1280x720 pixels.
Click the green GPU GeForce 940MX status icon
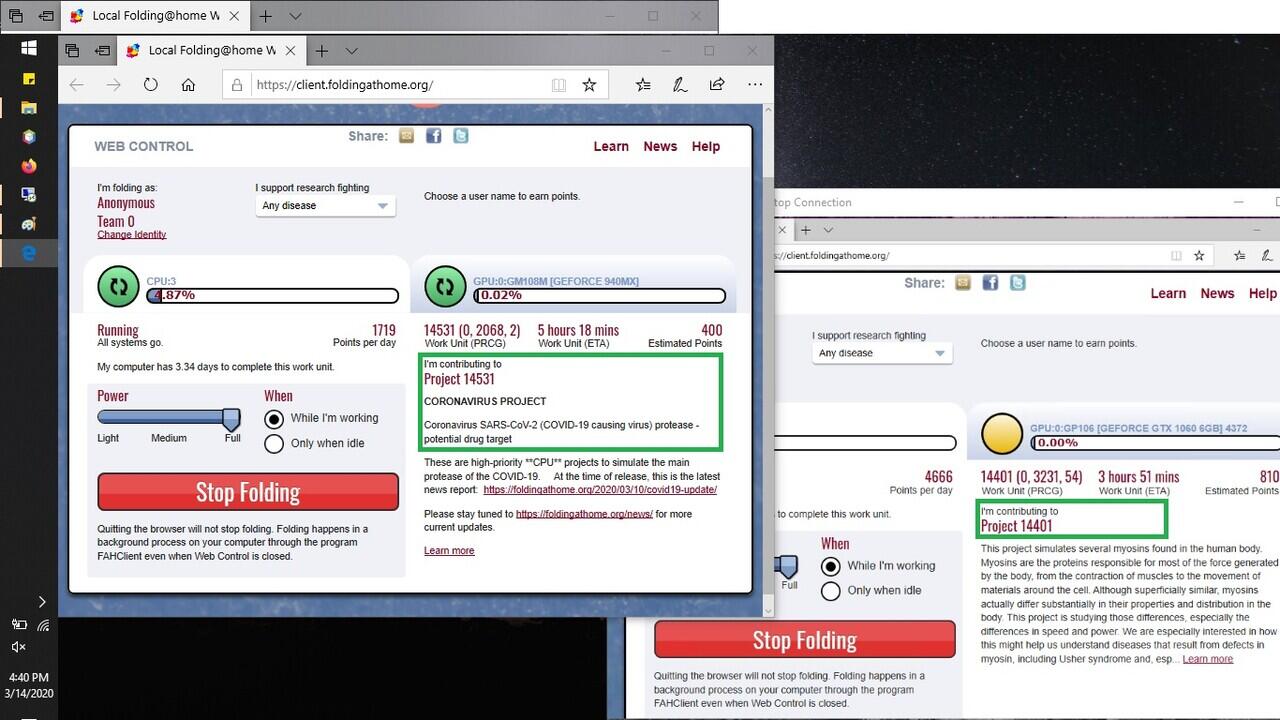pos(445,286)
